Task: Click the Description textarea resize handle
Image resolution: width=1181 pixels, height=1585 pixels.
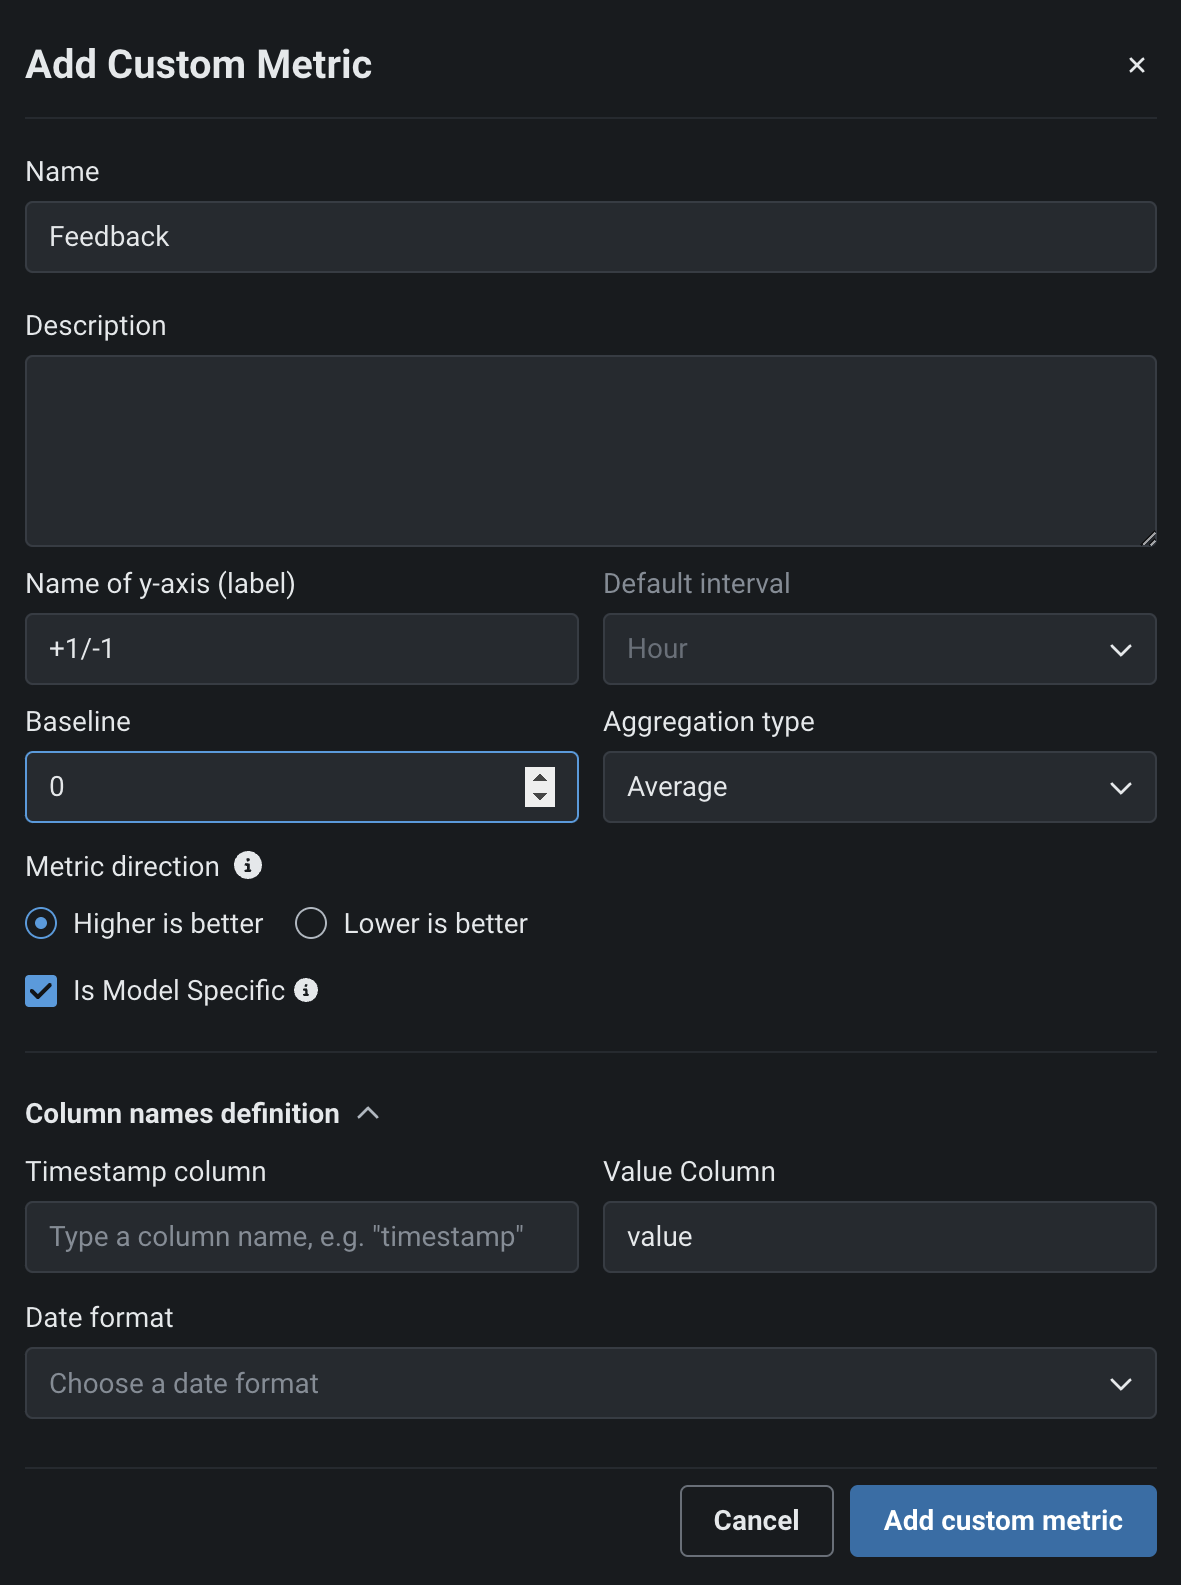Action: (1149, 539)
